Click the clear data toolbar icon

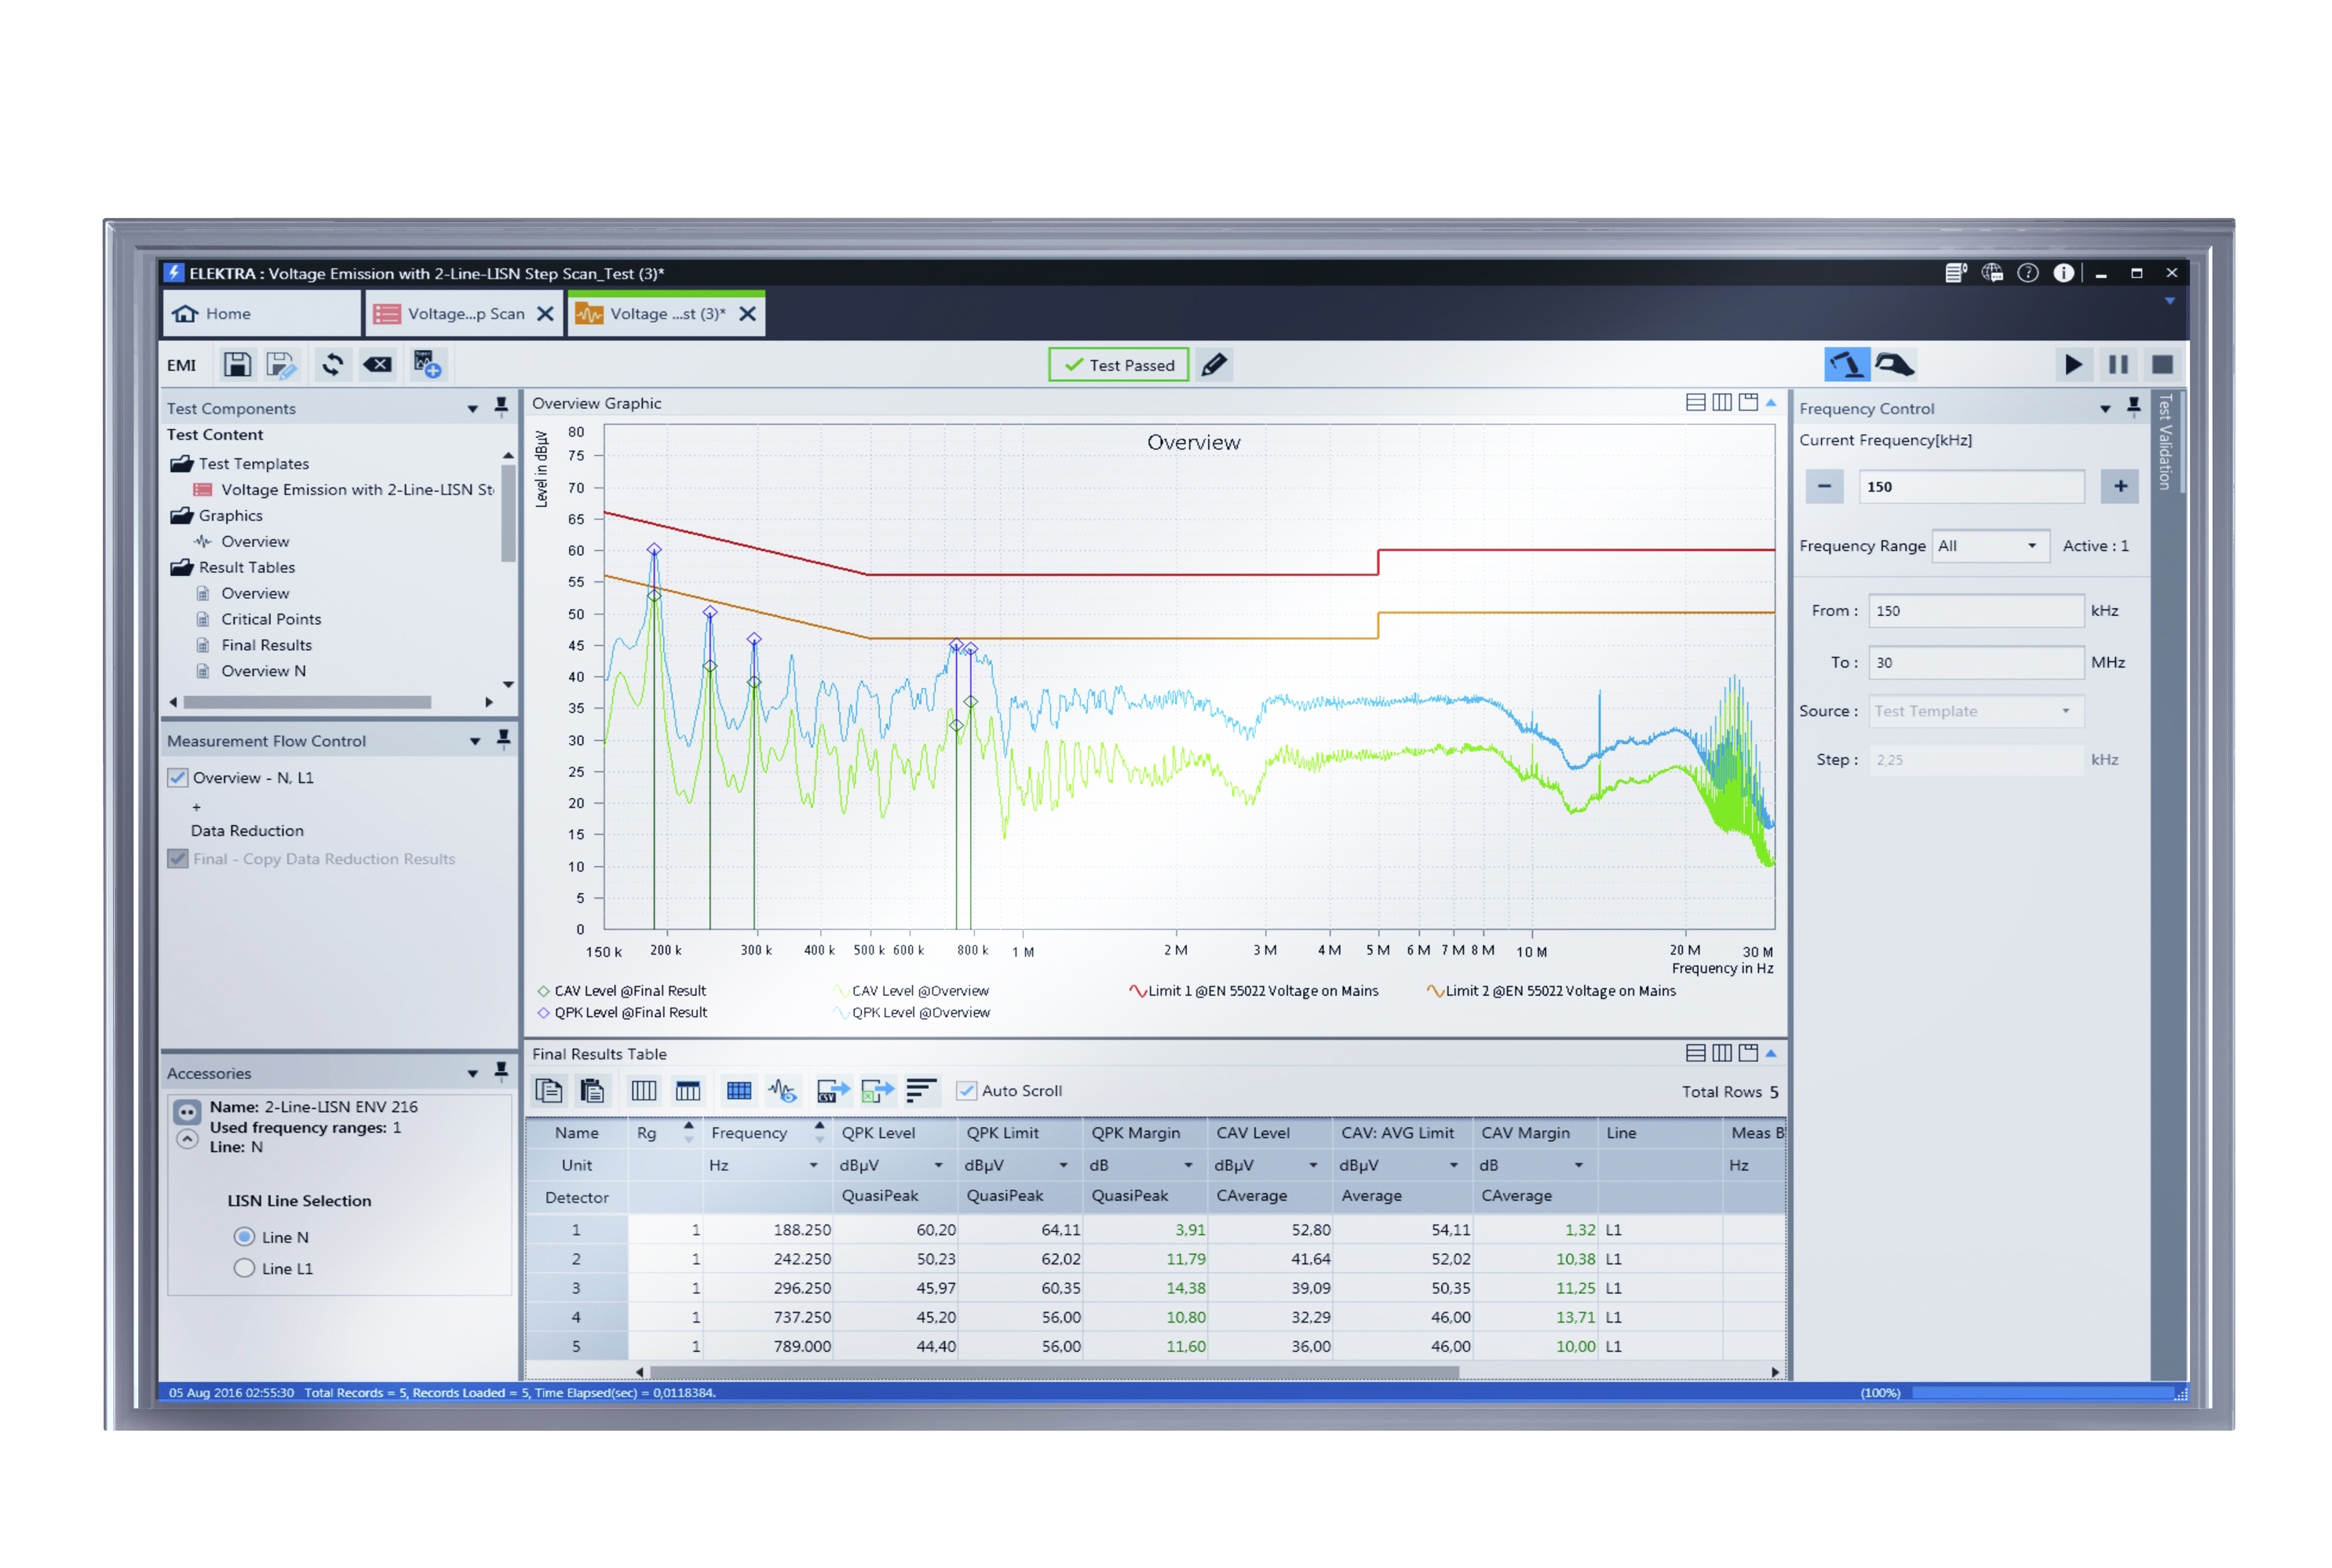[378, 365]
